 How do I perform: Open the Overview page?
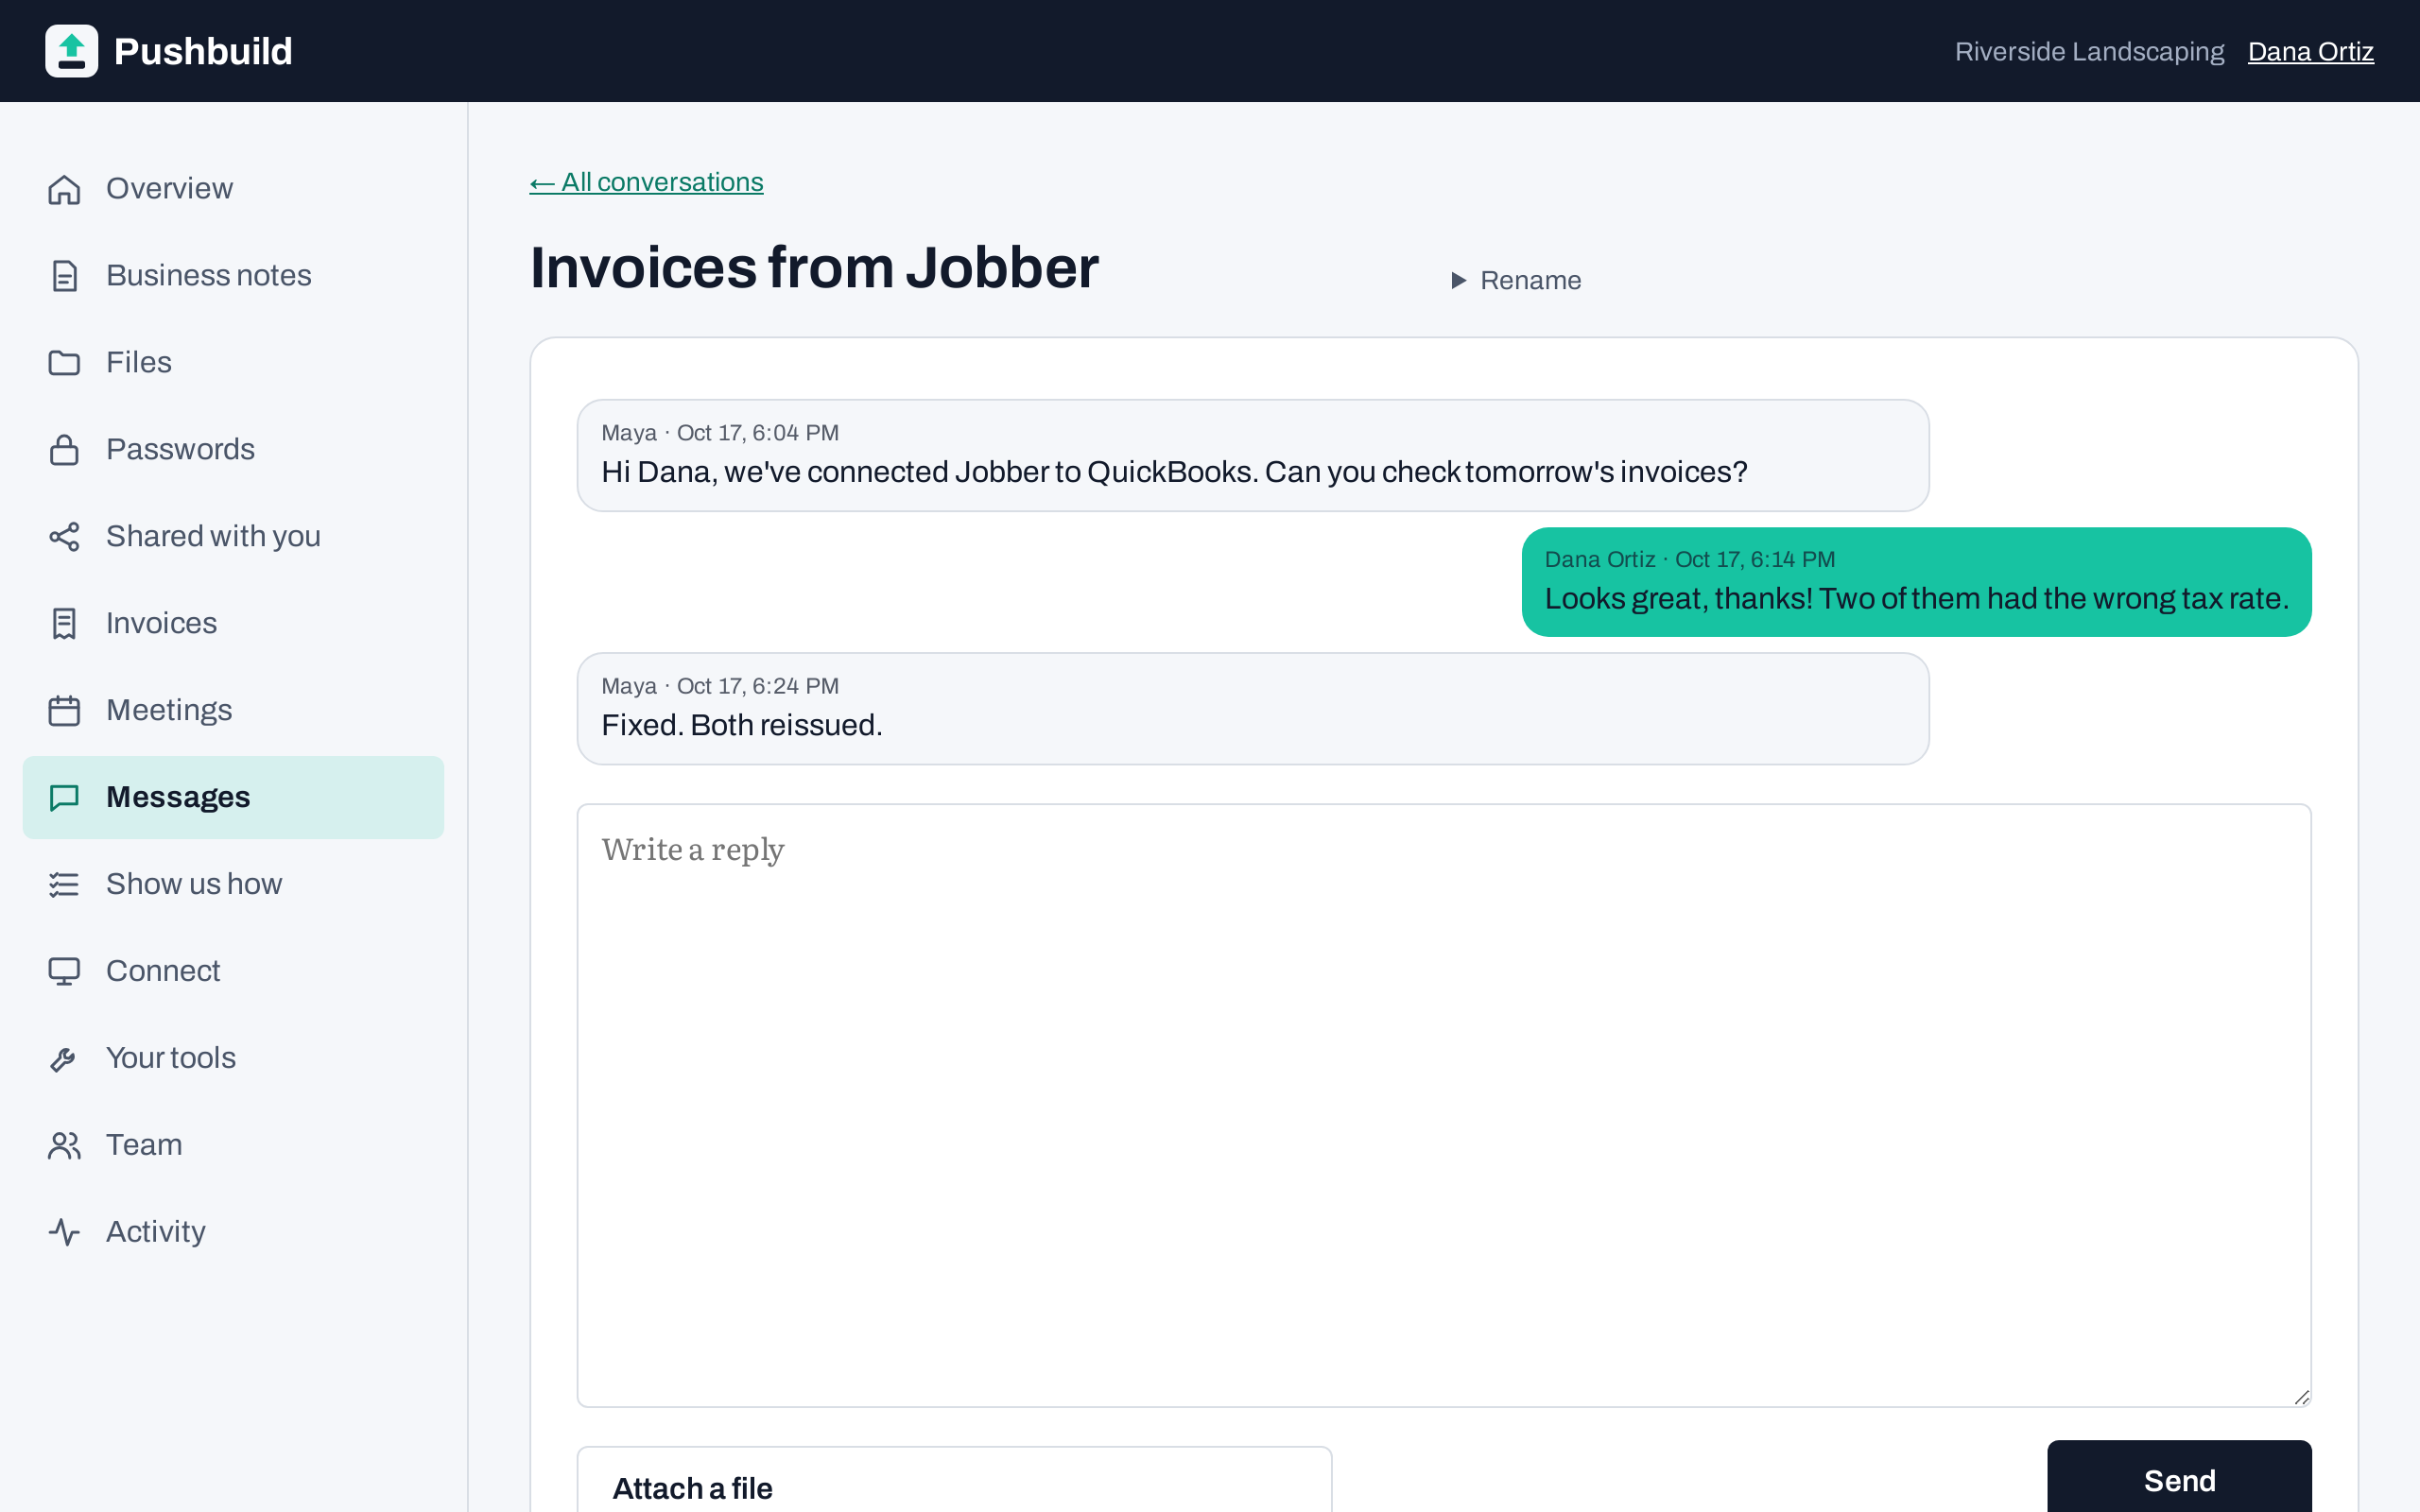point(233,189)
